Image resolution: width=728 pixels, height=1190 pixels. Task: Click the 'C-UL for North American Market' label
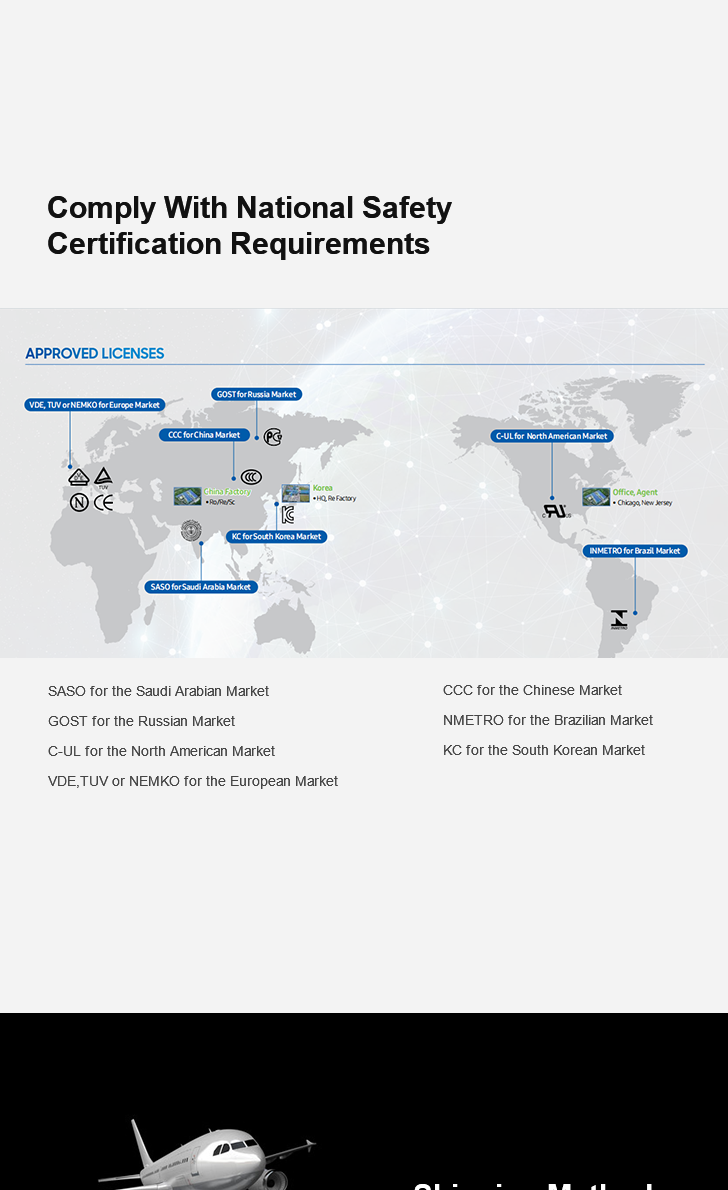tap(552, 436)
